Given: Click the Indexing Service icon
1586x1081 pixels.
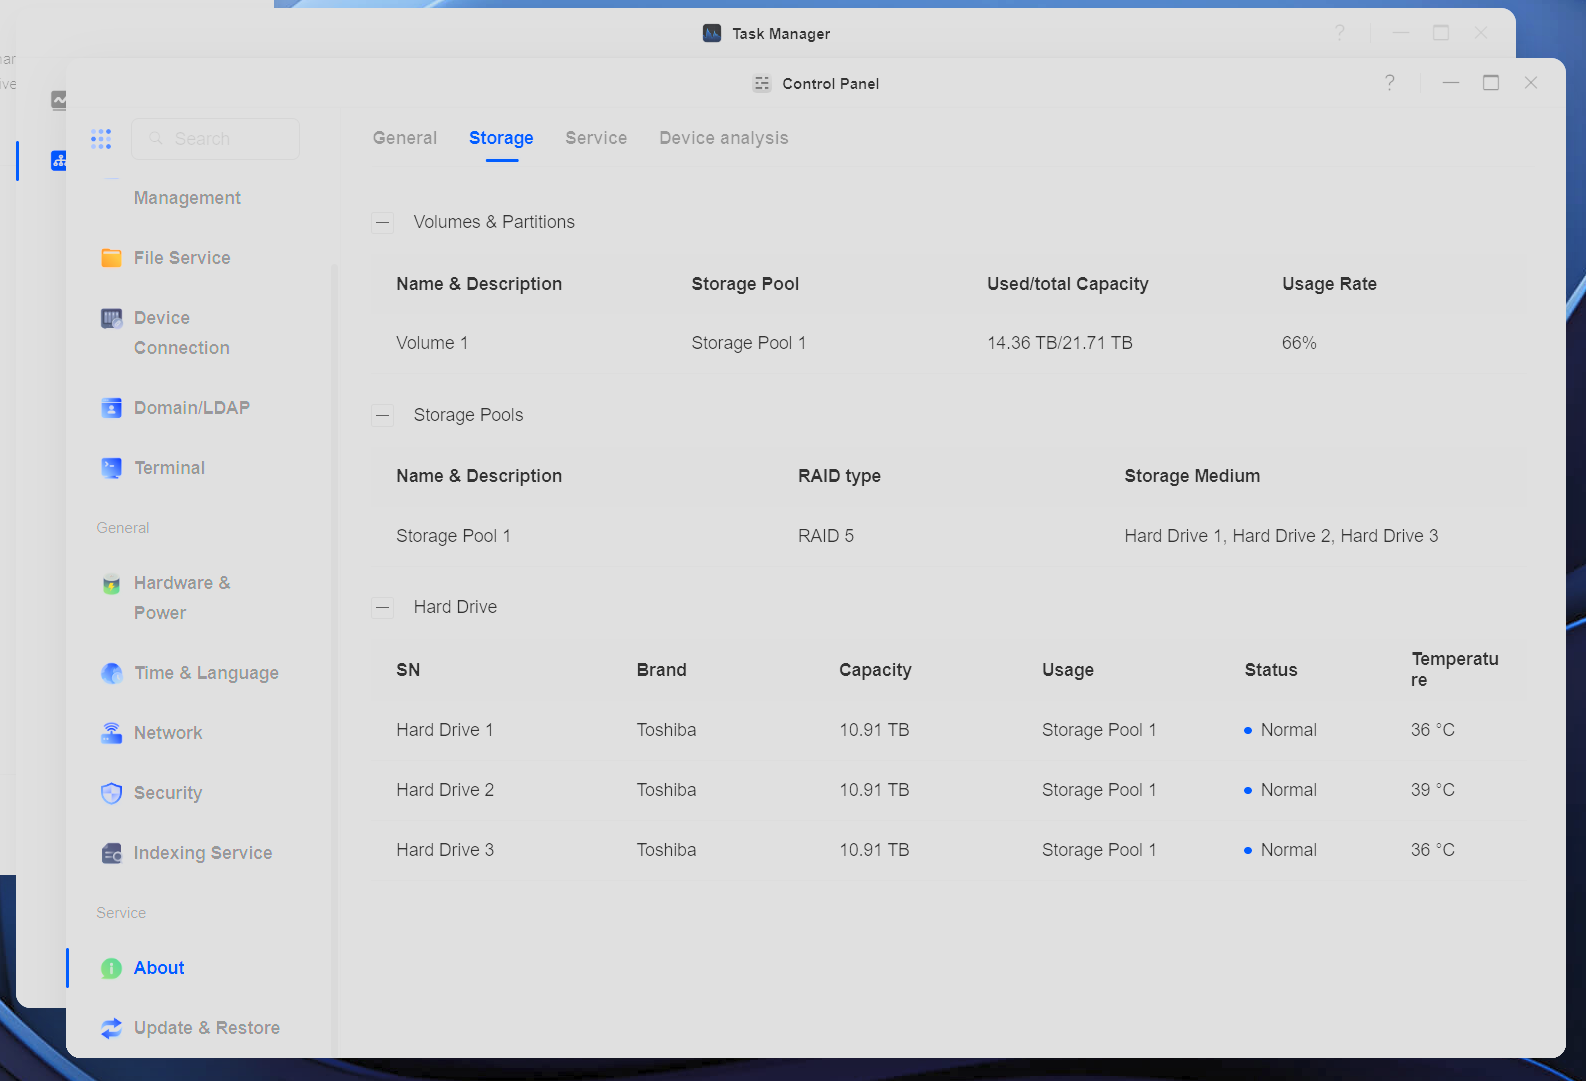Looking at the screenshot, I should tap(111, 853).
